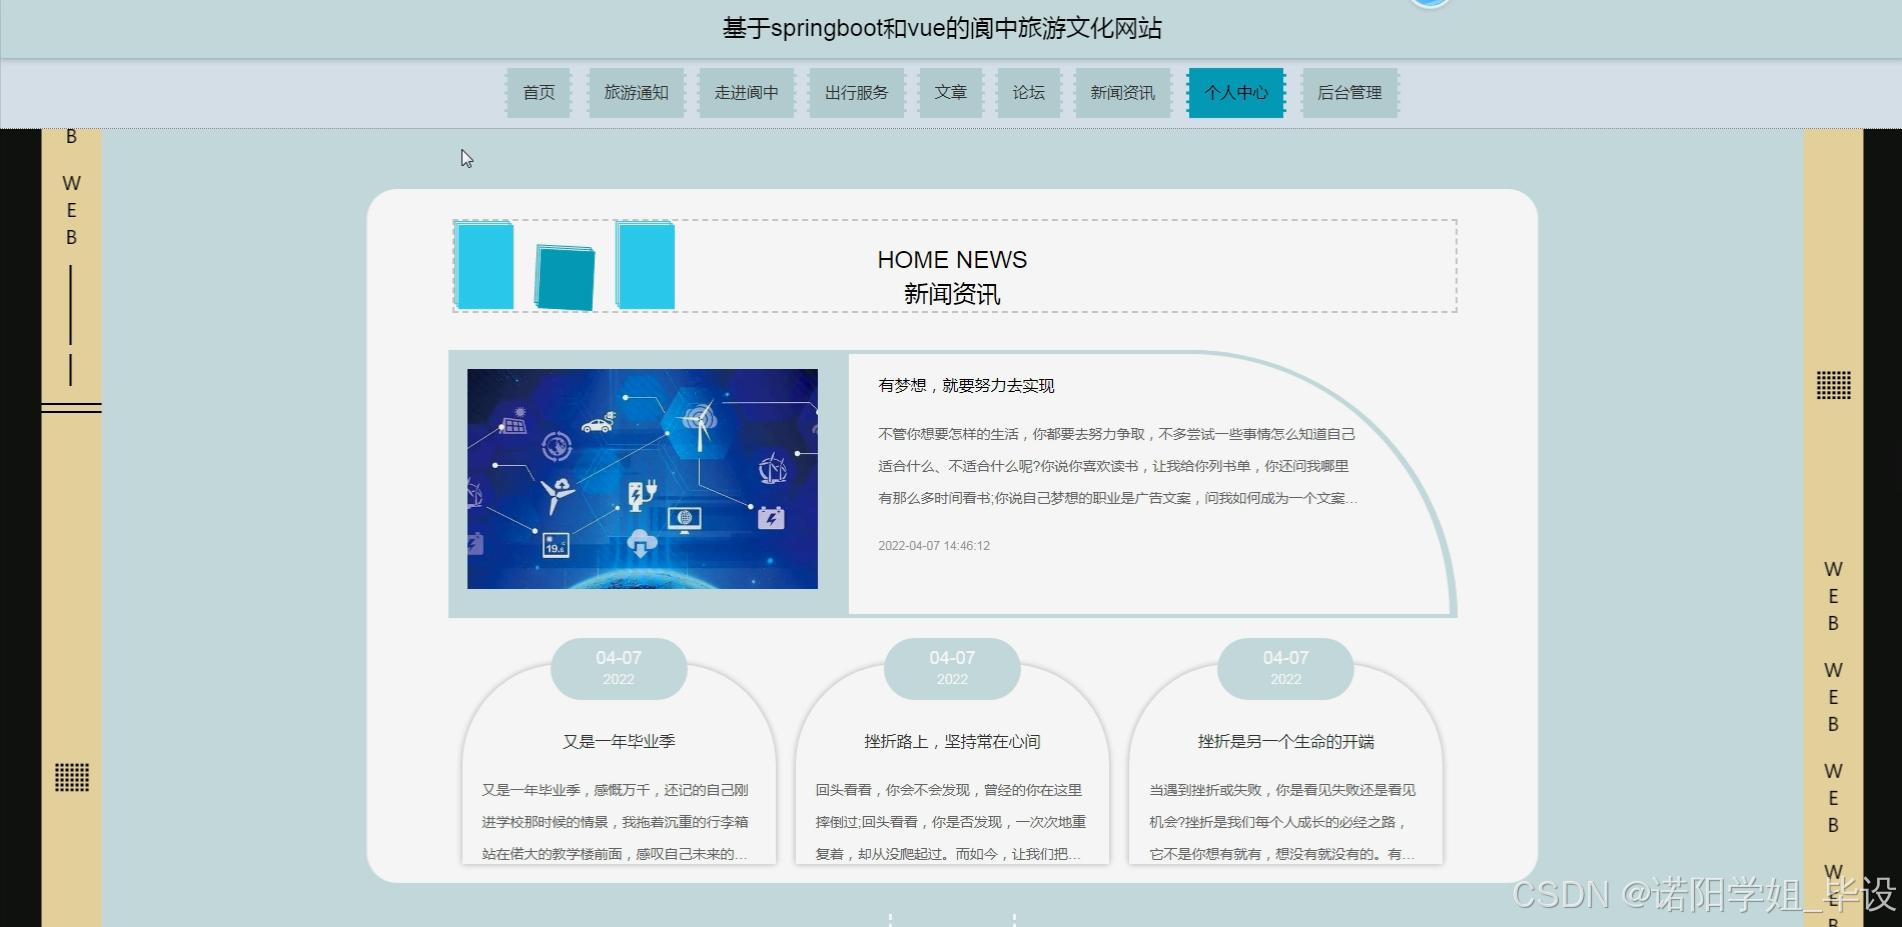The image size is (1902, 927).
Task: Open article 有梦想，就要努力去实现
Action: pyautogui.click(x=964, y=385)
